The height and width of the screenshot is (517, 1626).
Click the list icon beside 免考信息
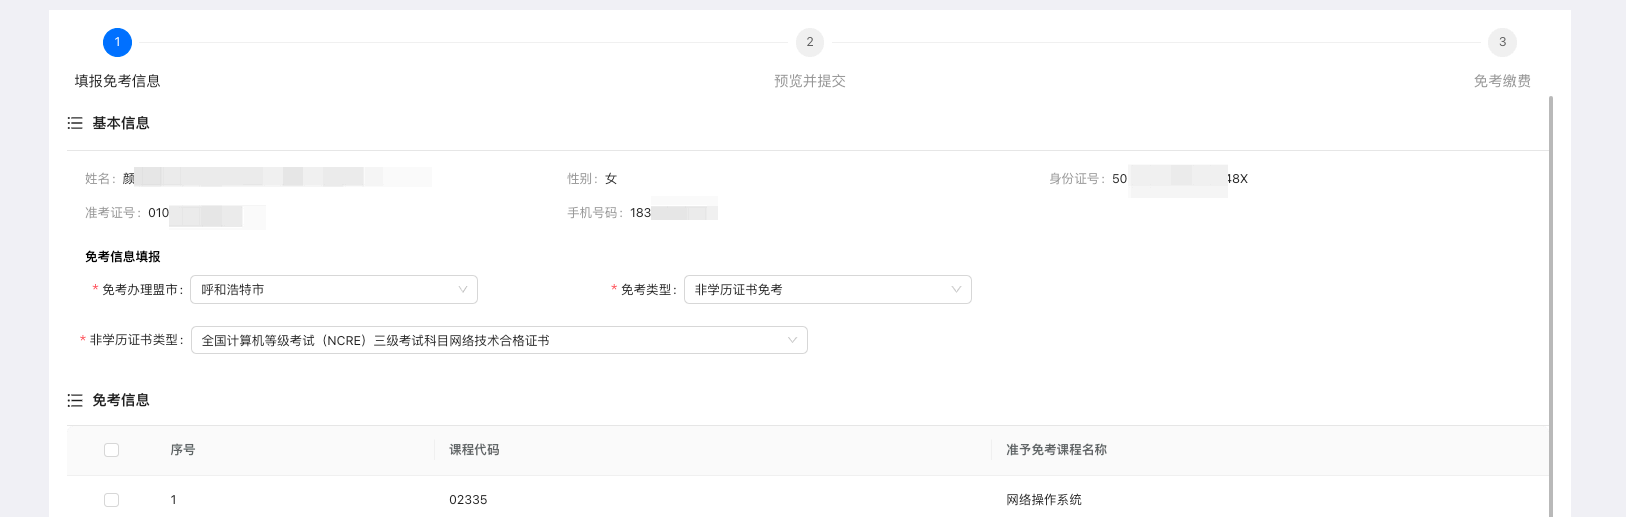[75, 400]
